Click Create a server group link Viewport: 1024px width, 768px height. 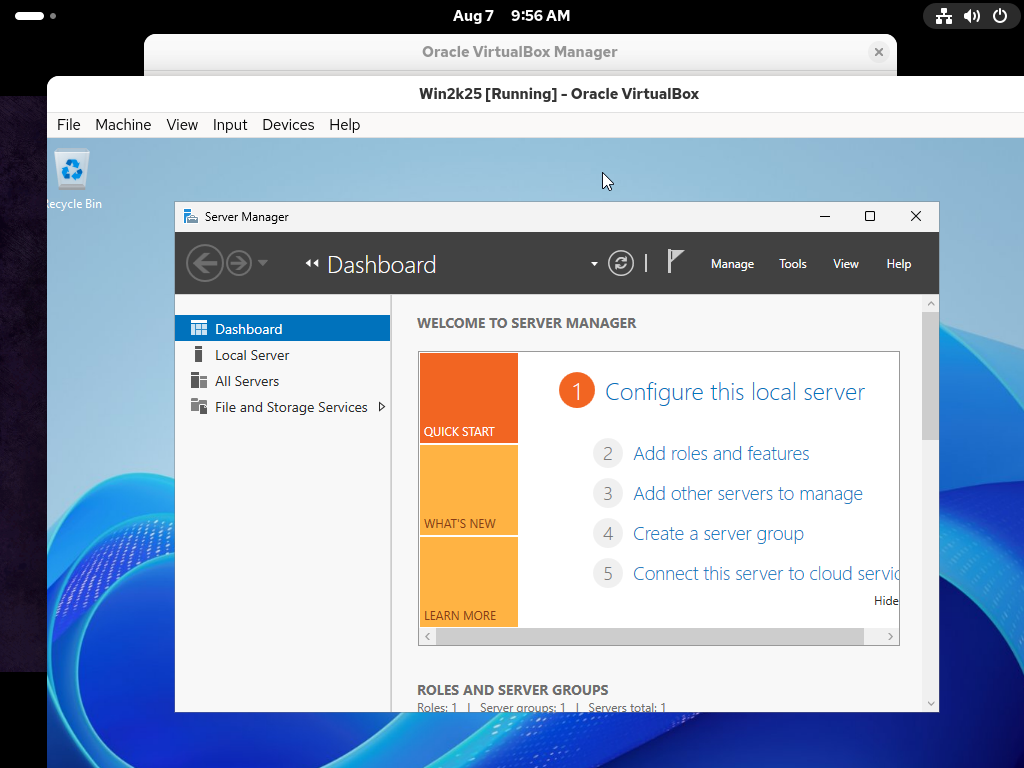(718, 534)
